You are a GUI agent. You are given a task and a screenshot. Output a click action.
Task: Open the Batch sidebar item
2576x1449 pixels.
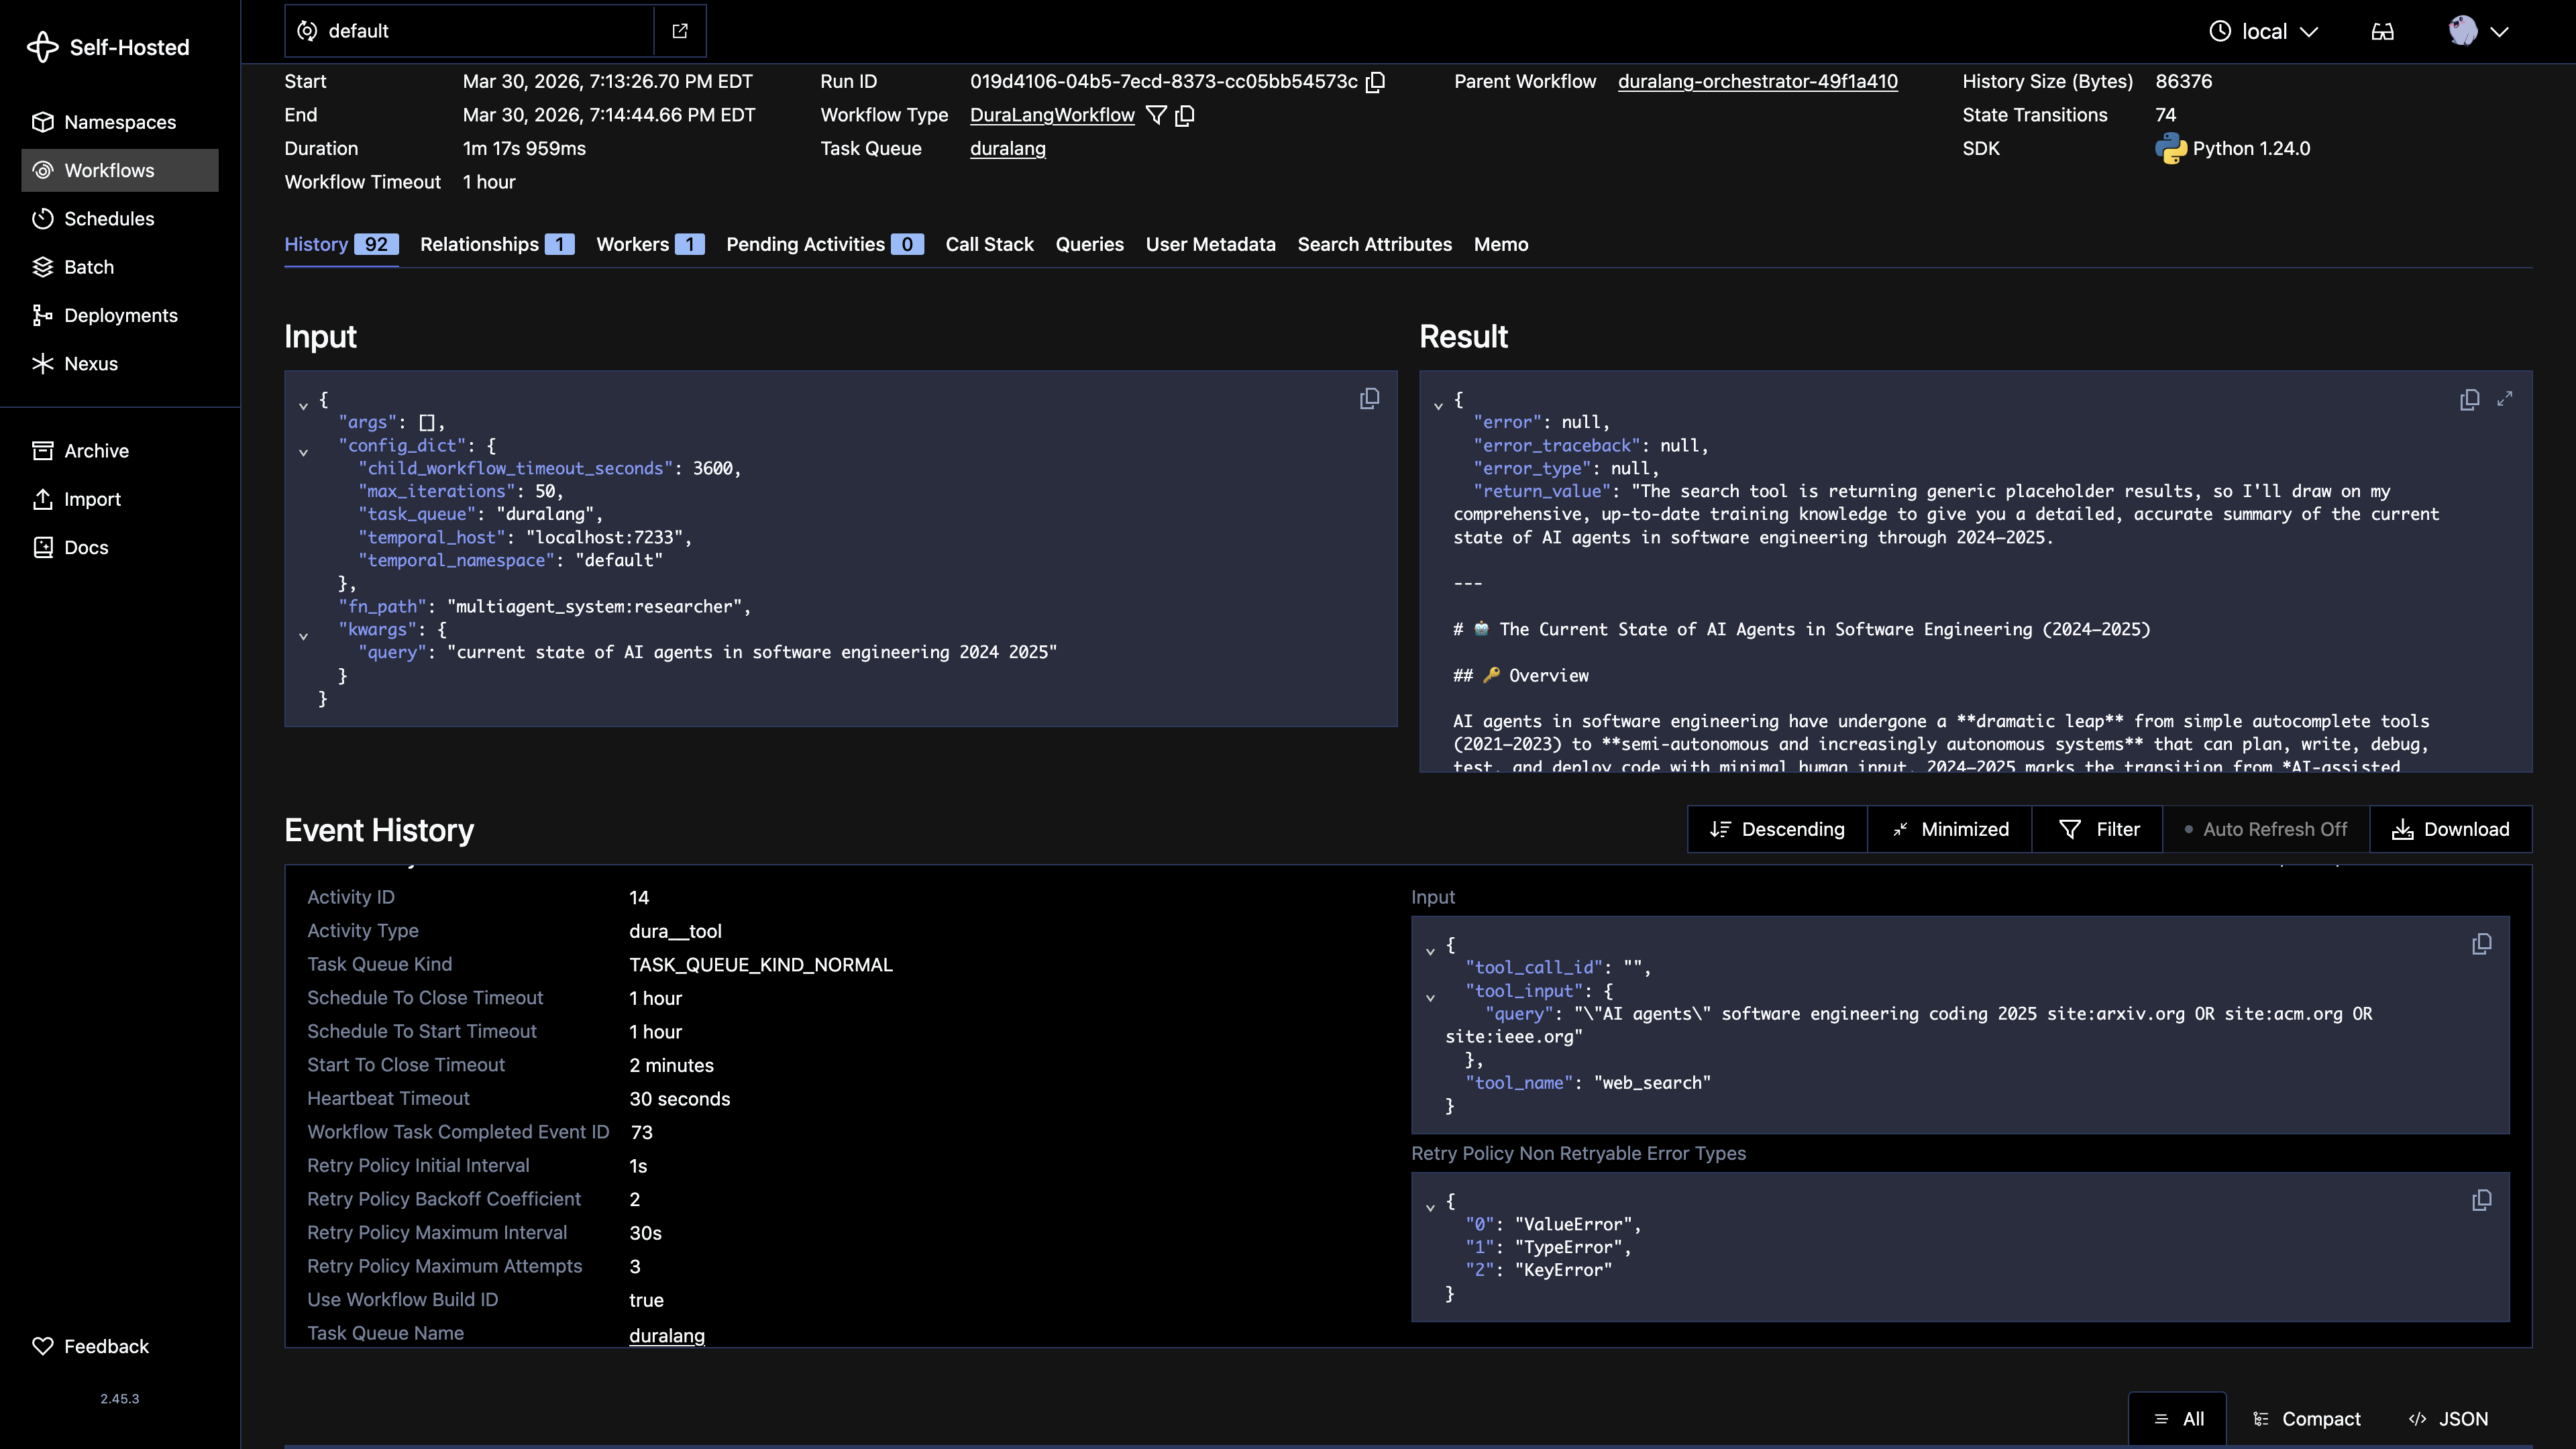pos(120,267)
